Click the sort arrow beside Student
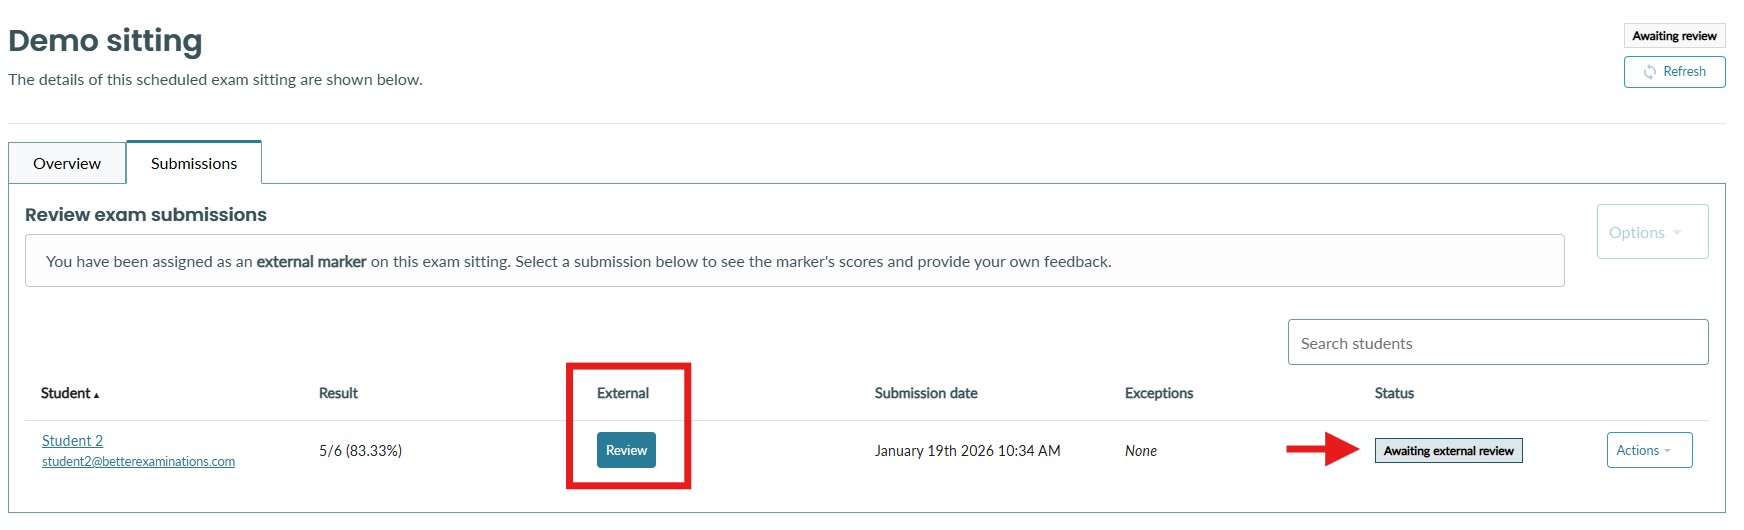The height and width of the screenshot is (530, 1744). tap(96, 395)
